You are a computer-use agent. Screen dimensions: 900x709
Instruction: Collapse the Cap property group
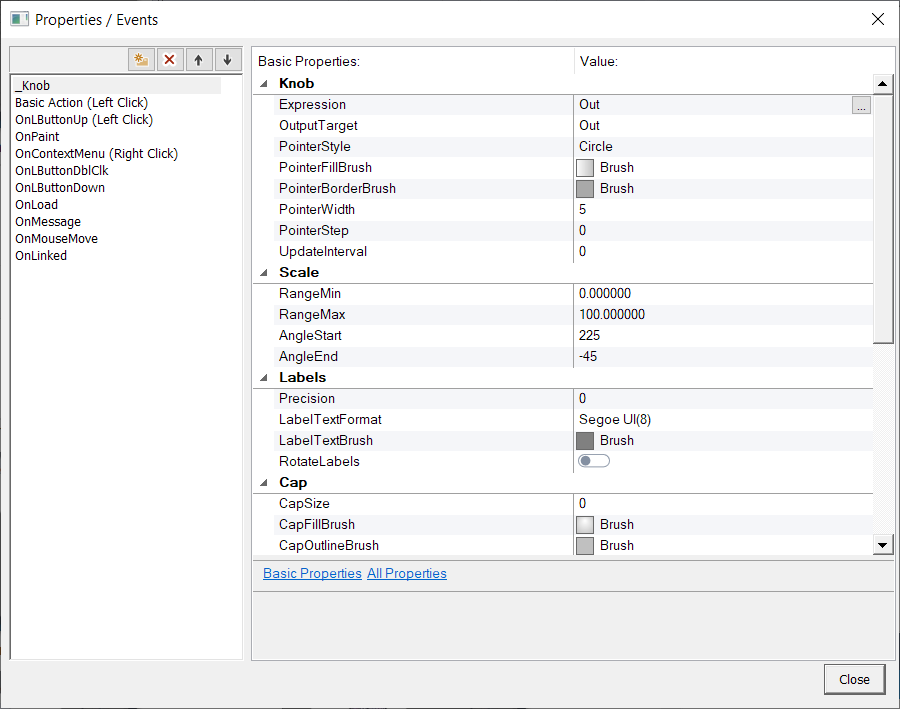point(264,483)
